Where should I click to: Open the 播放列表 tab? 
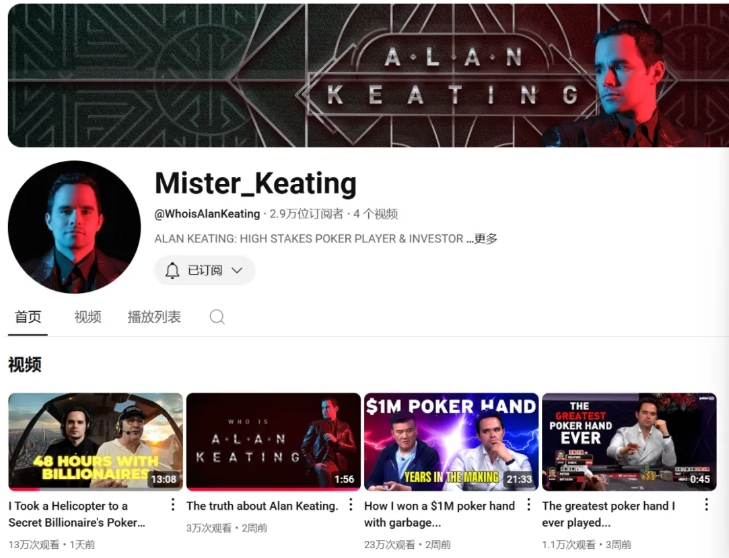tap(154, 317)
